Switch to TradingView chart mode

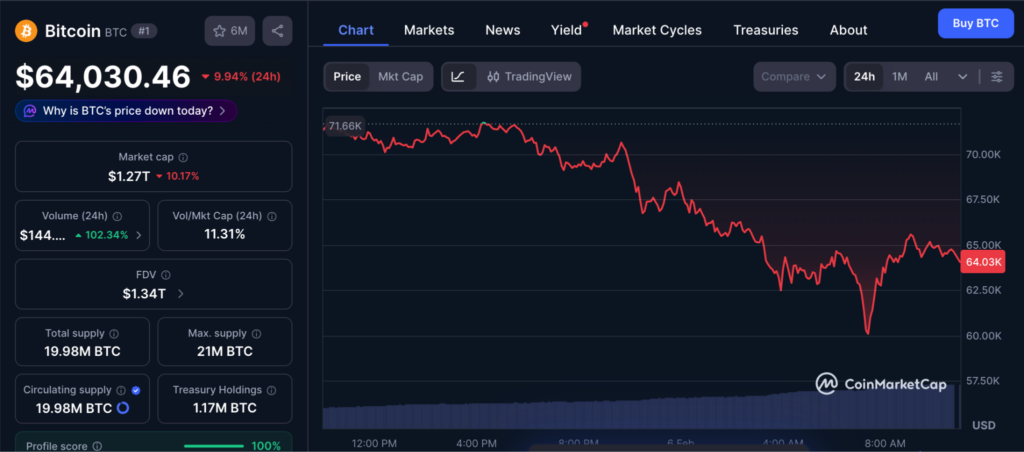[x=530, y=77]
